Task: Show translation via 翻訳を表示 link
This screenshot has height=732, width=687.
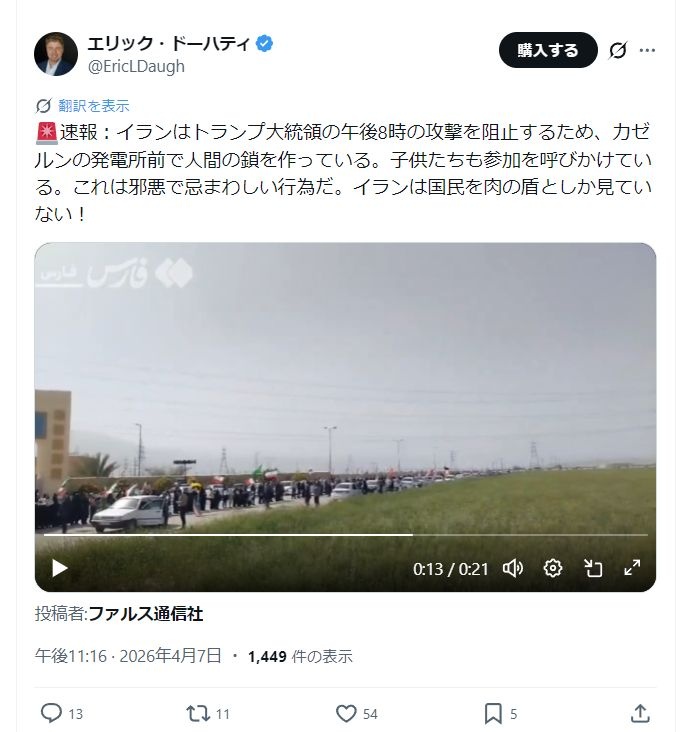Action: (94, 106)
